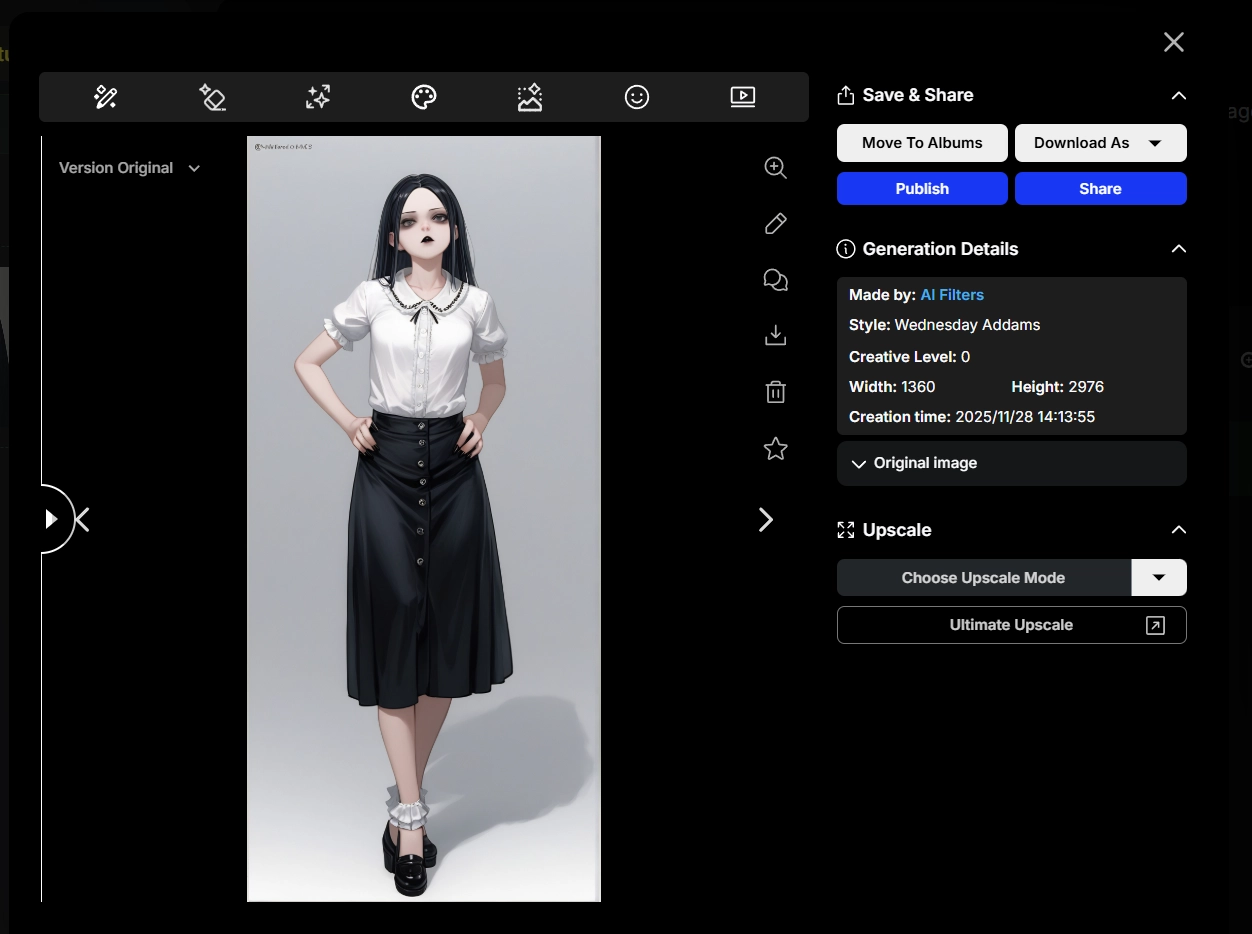
Task: Open the color palette style tool
Action: point(423,96)
